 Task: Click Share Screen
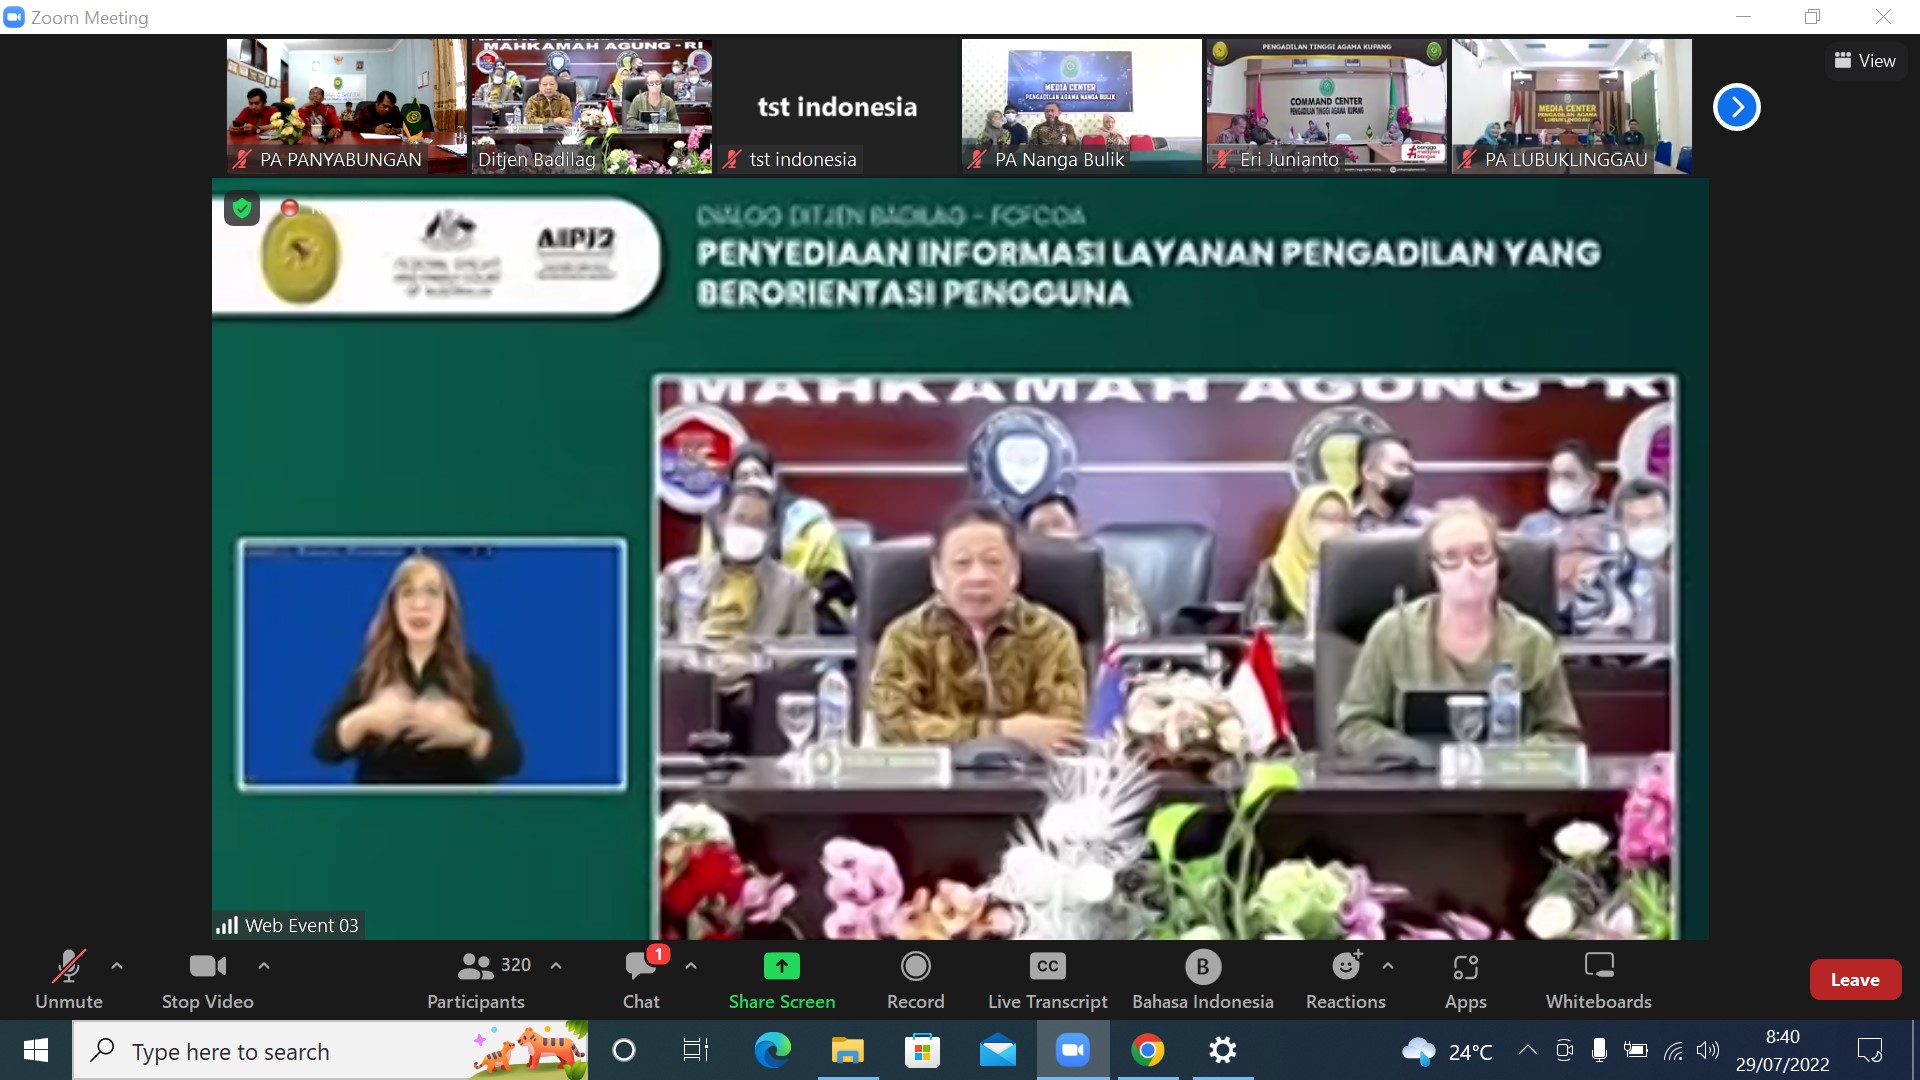[782, 978]
